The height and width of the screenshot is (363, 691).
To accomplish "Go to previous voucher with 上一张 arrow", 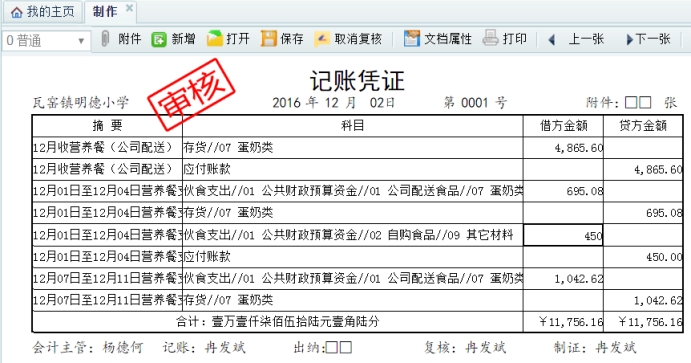I will [x=551, y=40].
